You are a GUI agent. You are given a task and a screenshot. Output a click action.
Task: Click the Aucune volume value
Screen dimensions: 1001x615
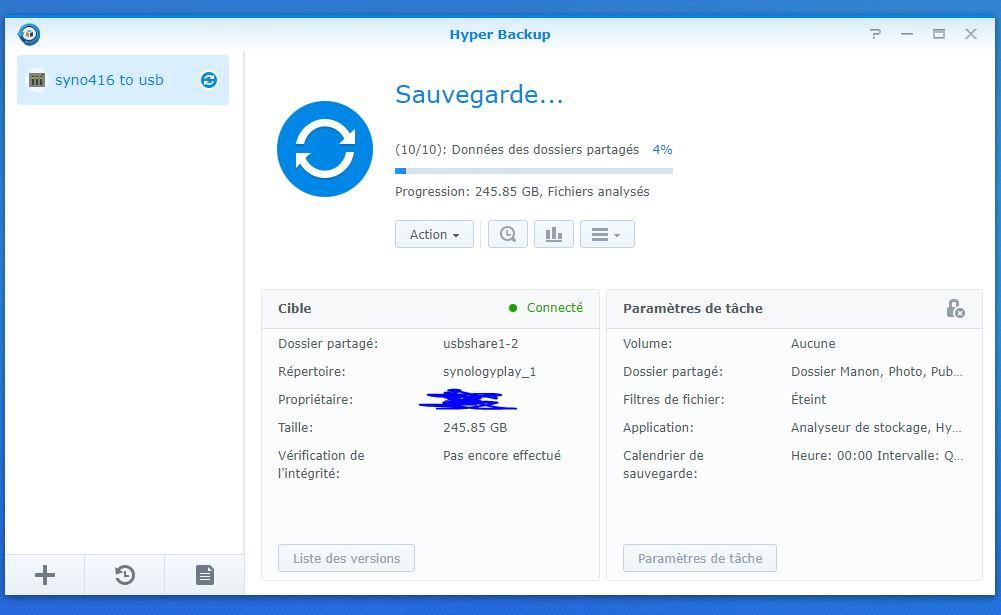813,344
